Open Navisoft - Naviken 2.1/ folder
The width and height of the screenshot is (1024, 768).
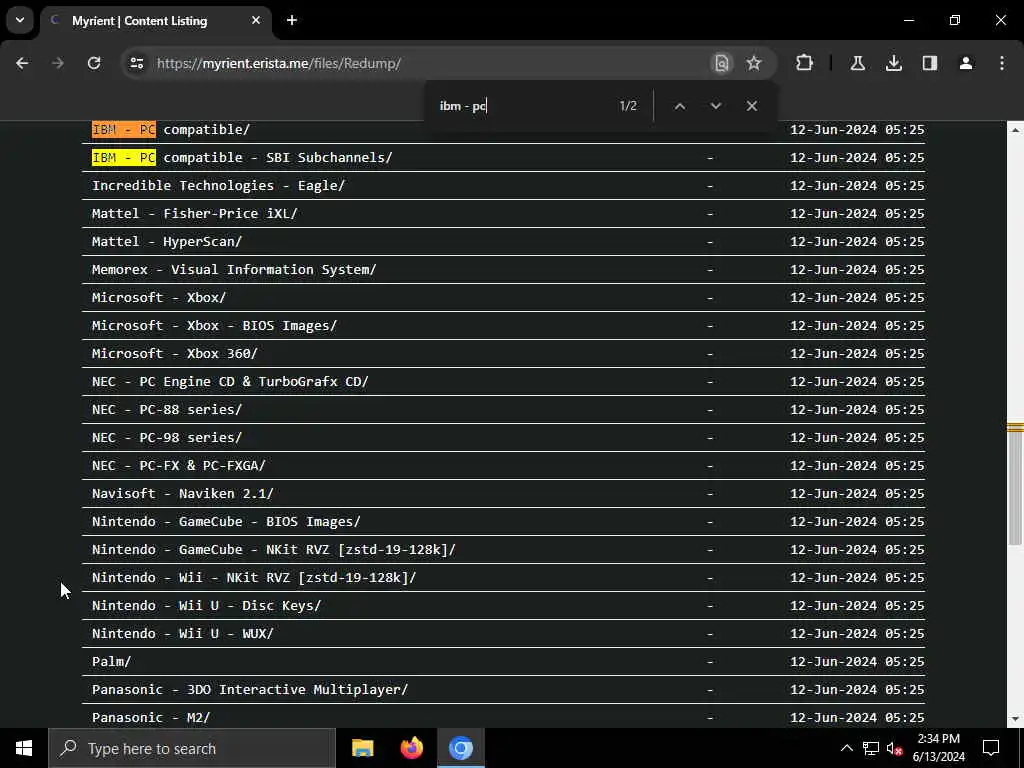tap(182, 494)
